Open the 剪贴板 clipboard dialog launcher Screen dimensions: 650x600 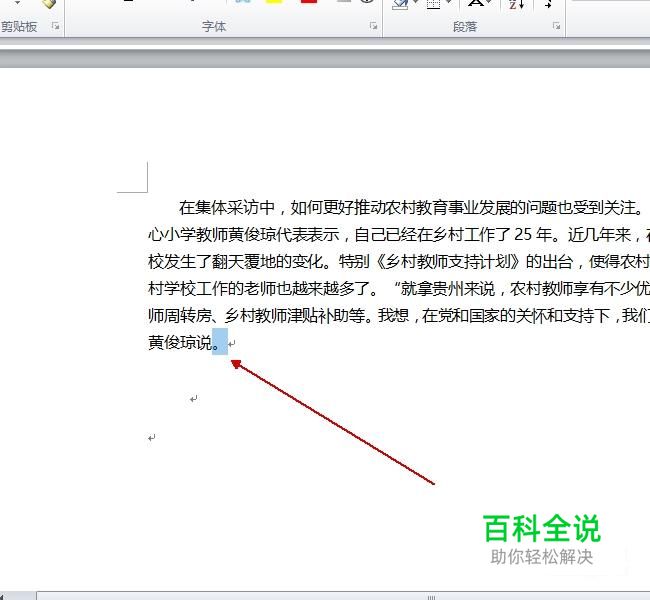click(55, 27)
